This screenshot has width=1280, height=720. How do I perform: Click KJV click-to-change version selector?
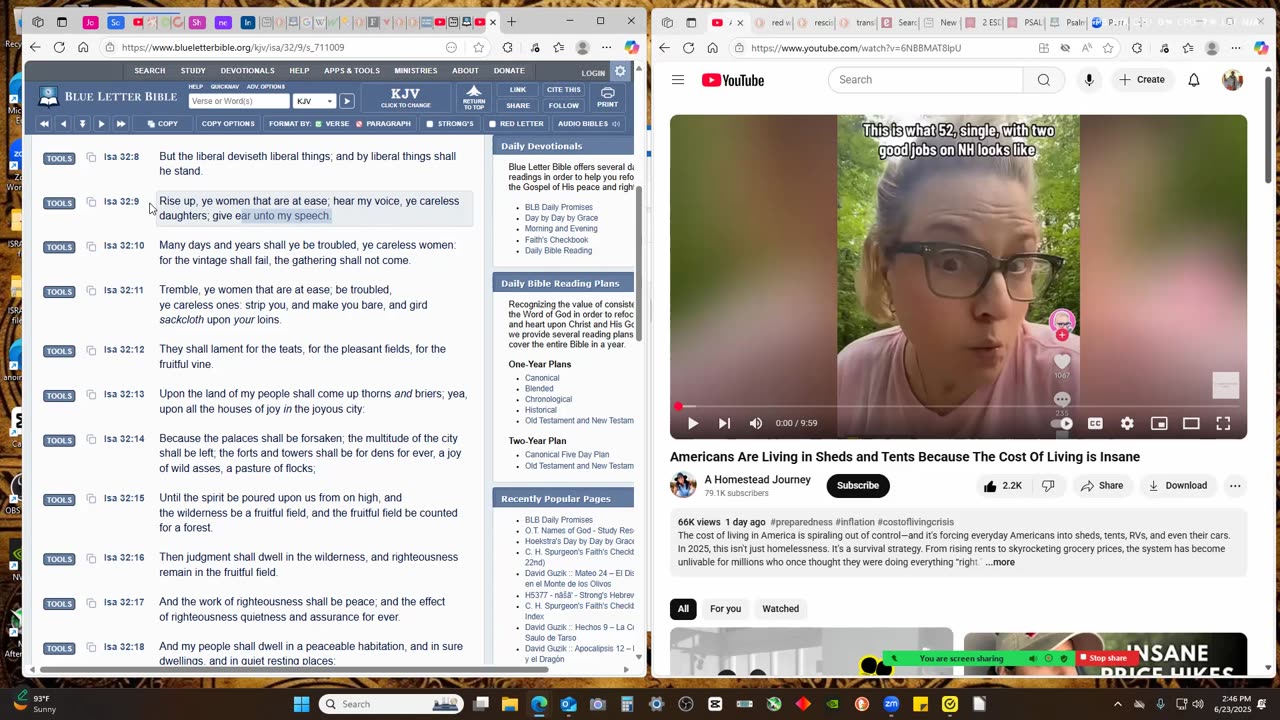tap(405, 98)
